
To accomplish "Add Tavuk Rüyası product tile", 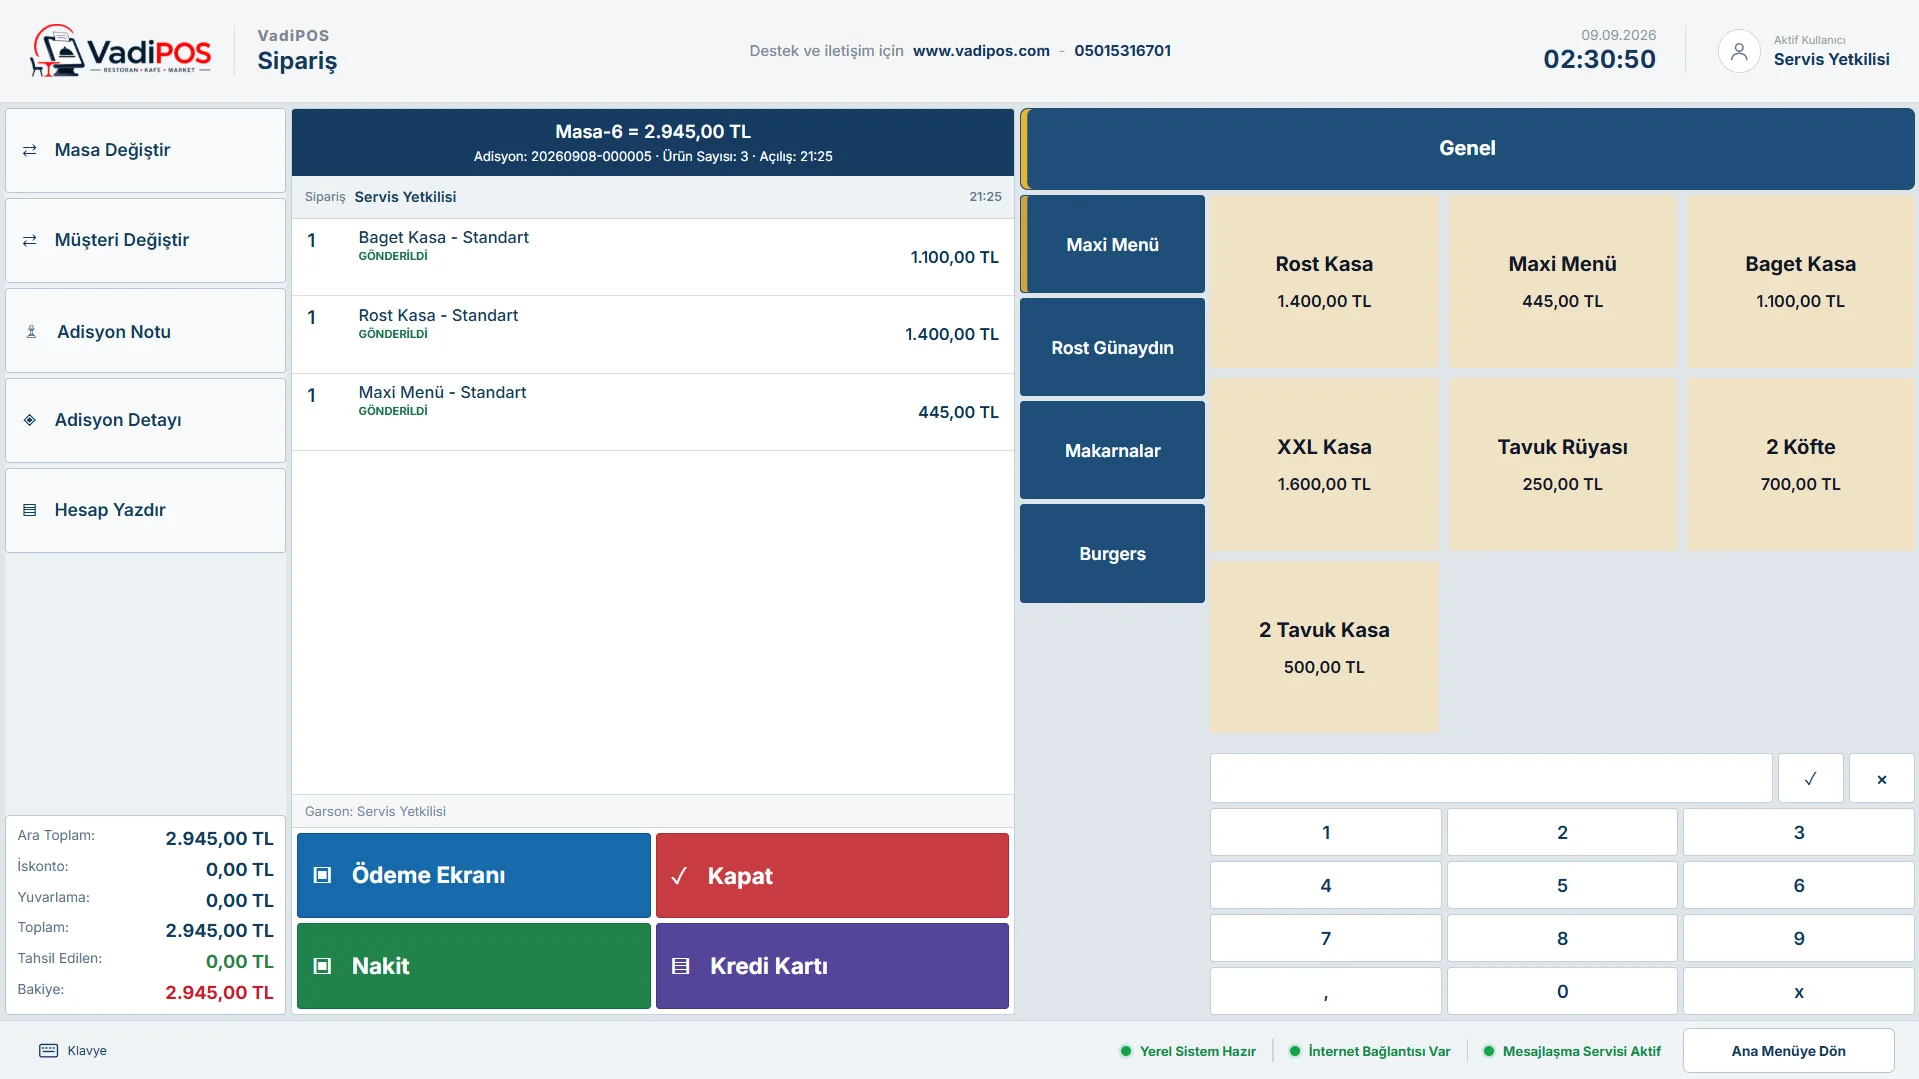I will click(1562, 464).
